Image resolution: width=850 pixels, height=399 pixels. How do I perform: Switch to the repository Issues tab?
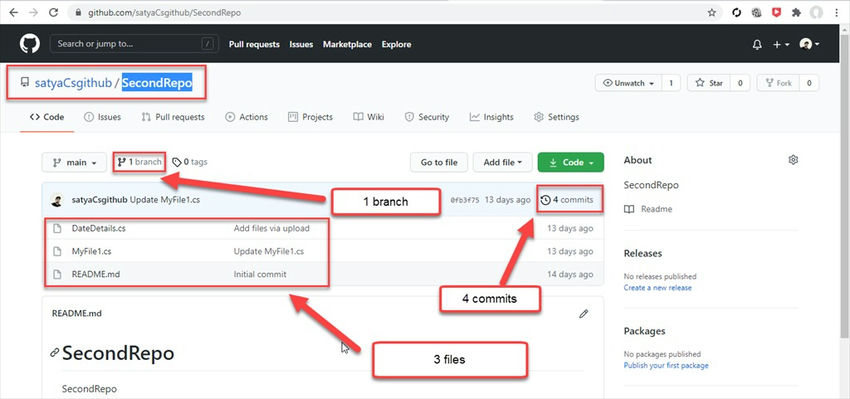102,117
